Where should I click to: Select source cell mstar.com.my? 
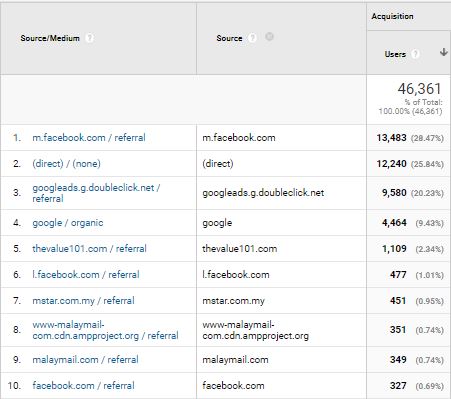click(233, 301)
